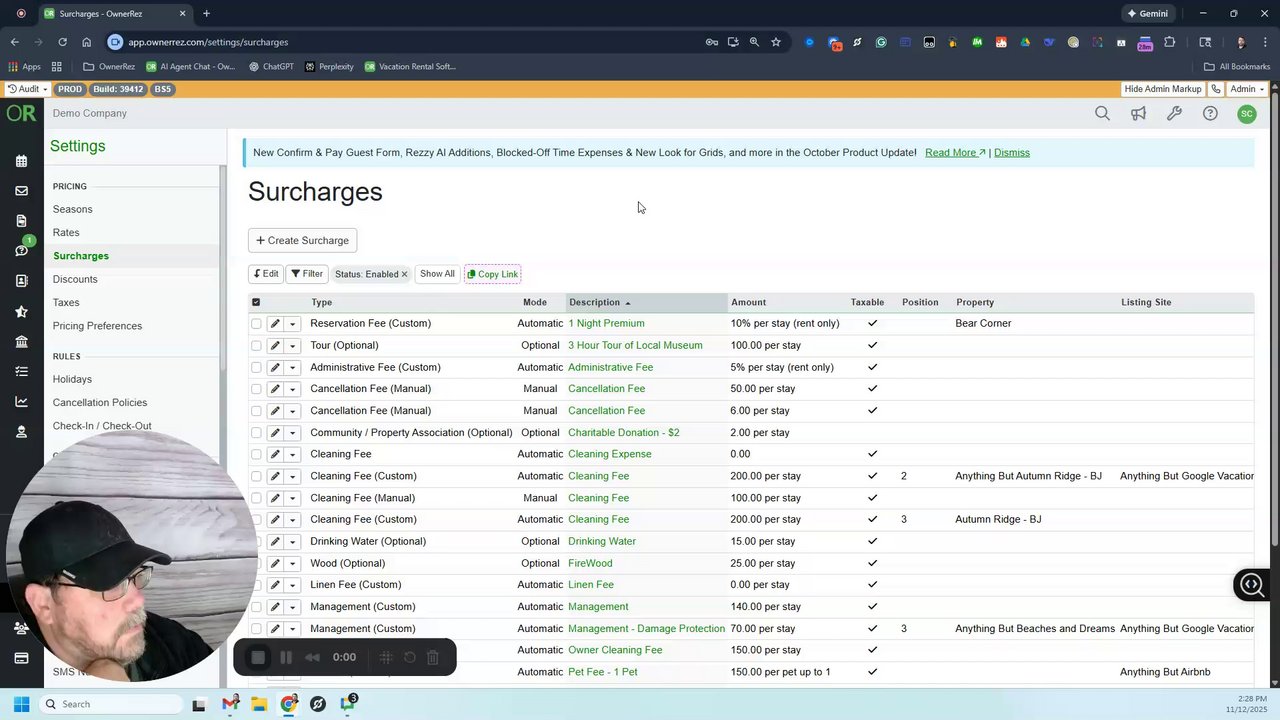Image resolution: width=1280 pixels, height=720 pixels.
Task: Expand row actions dropdown for Cleaning Expense row
Action: [x=293, y=455]
